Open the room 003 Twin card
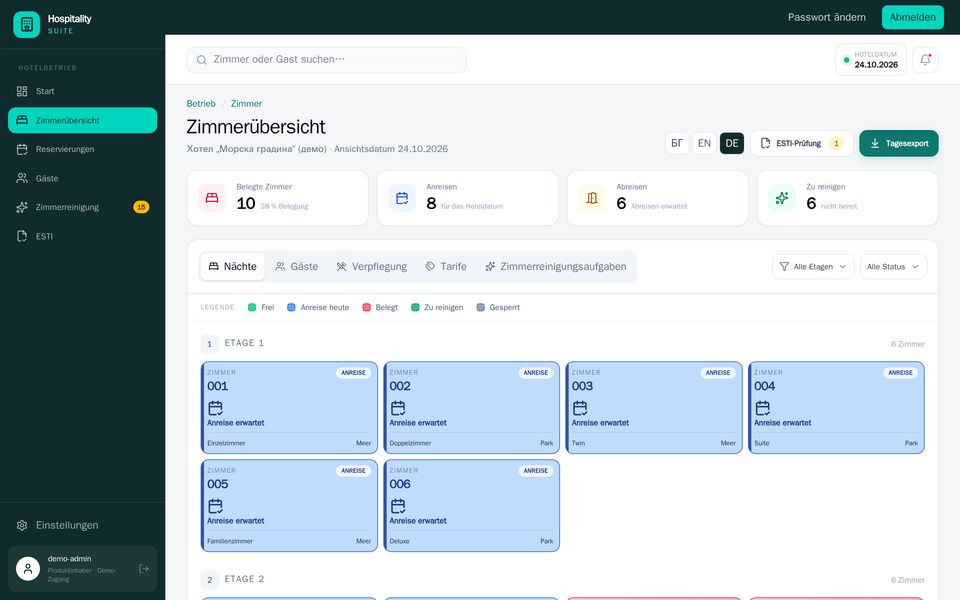Screen dimensions: 960x600 tap(654, 408)
